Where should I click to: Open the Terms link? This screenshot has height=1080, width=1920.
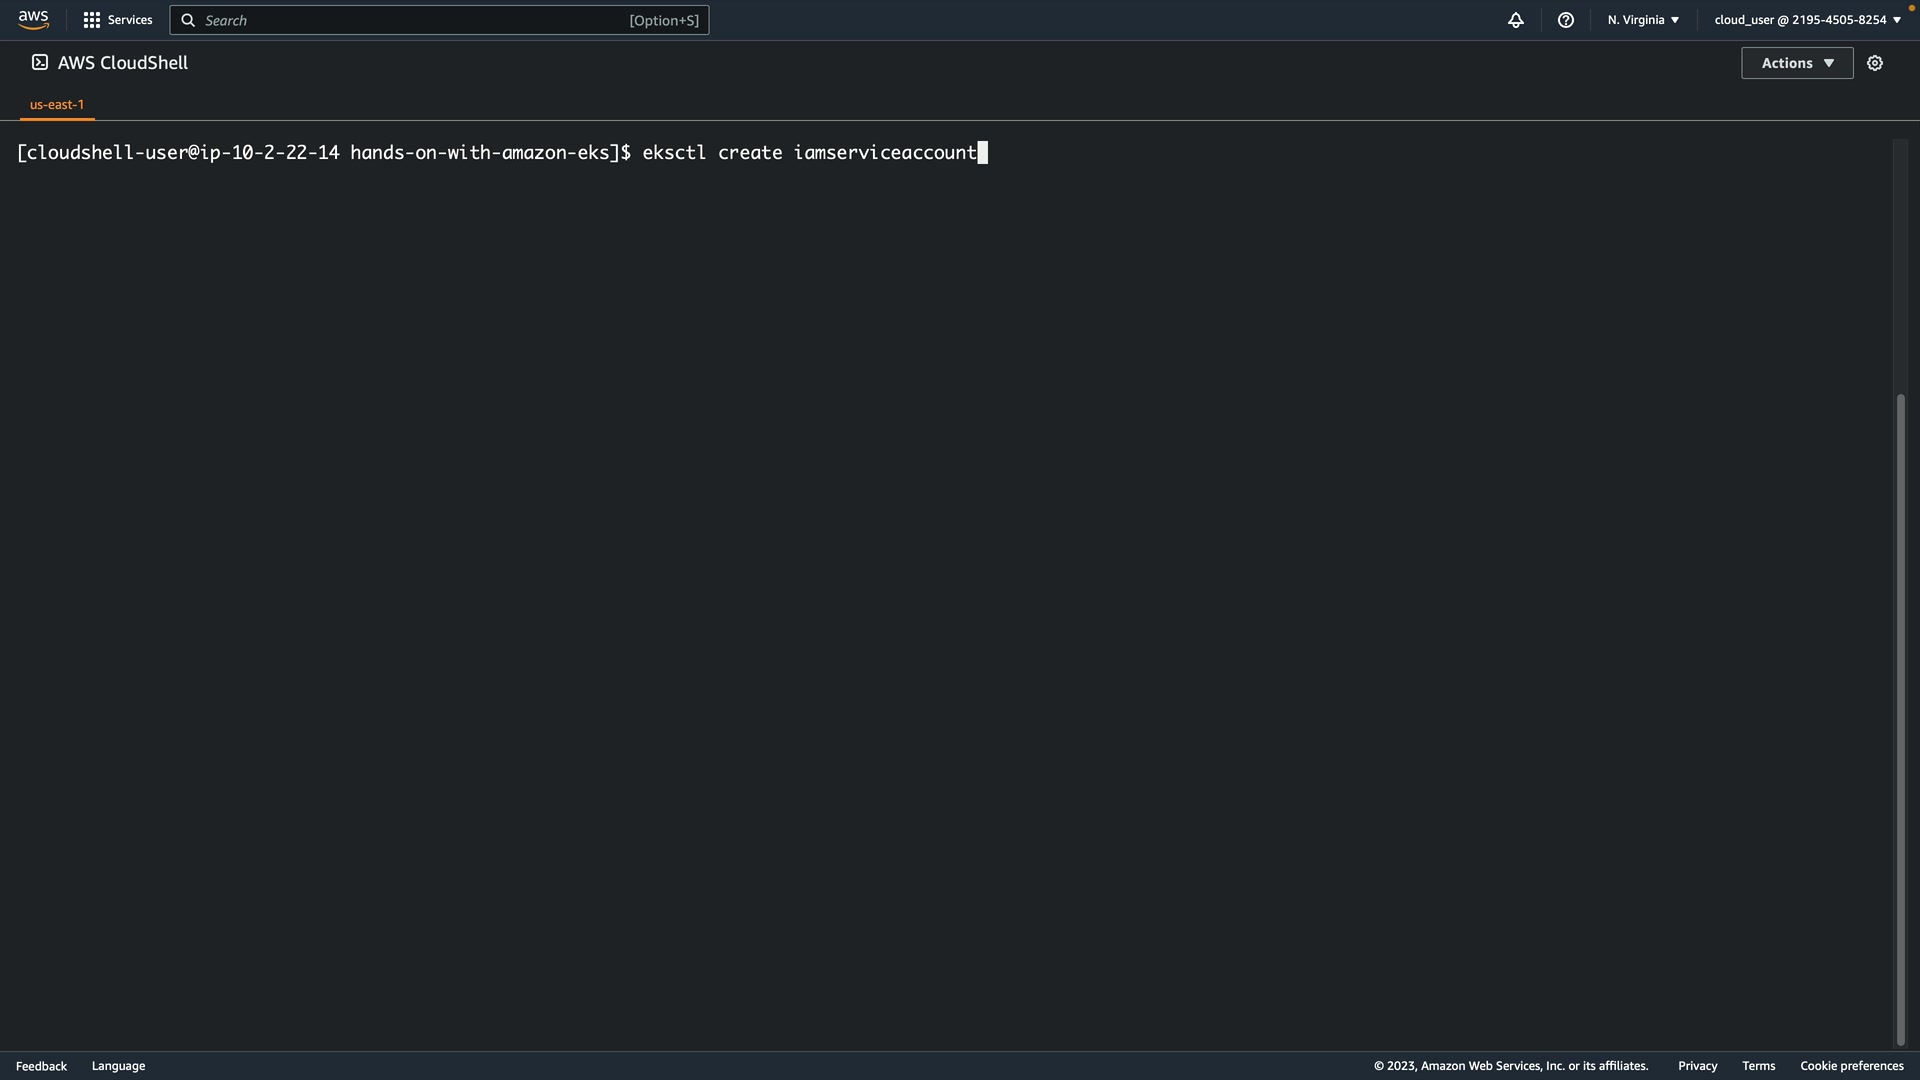[1758, 1066]
